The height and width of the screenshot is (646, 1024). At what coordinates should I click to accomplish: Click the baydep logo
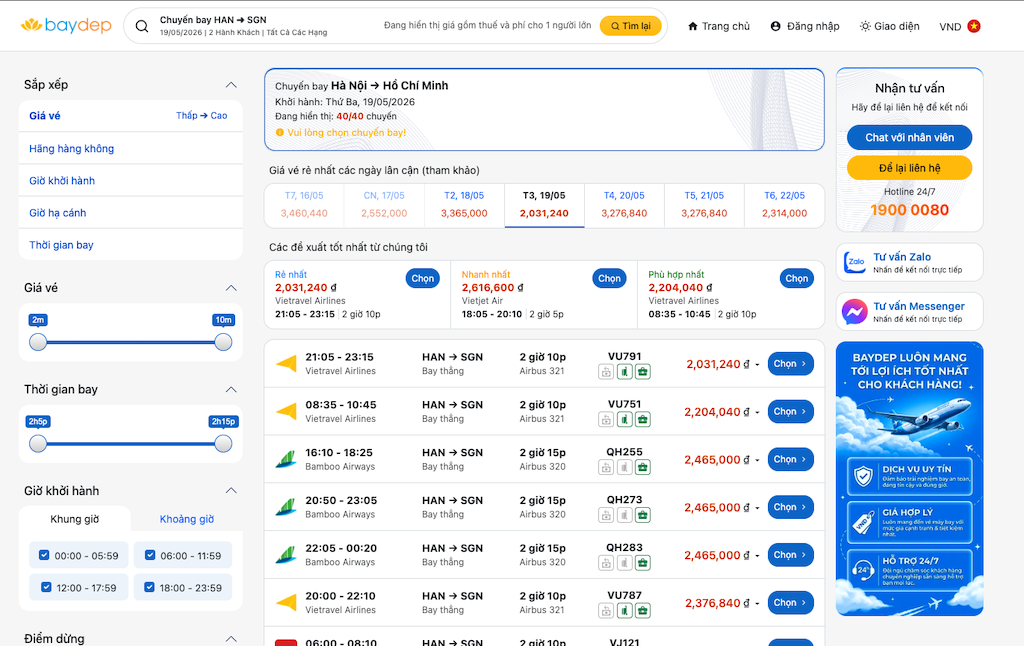pos(66,25)
